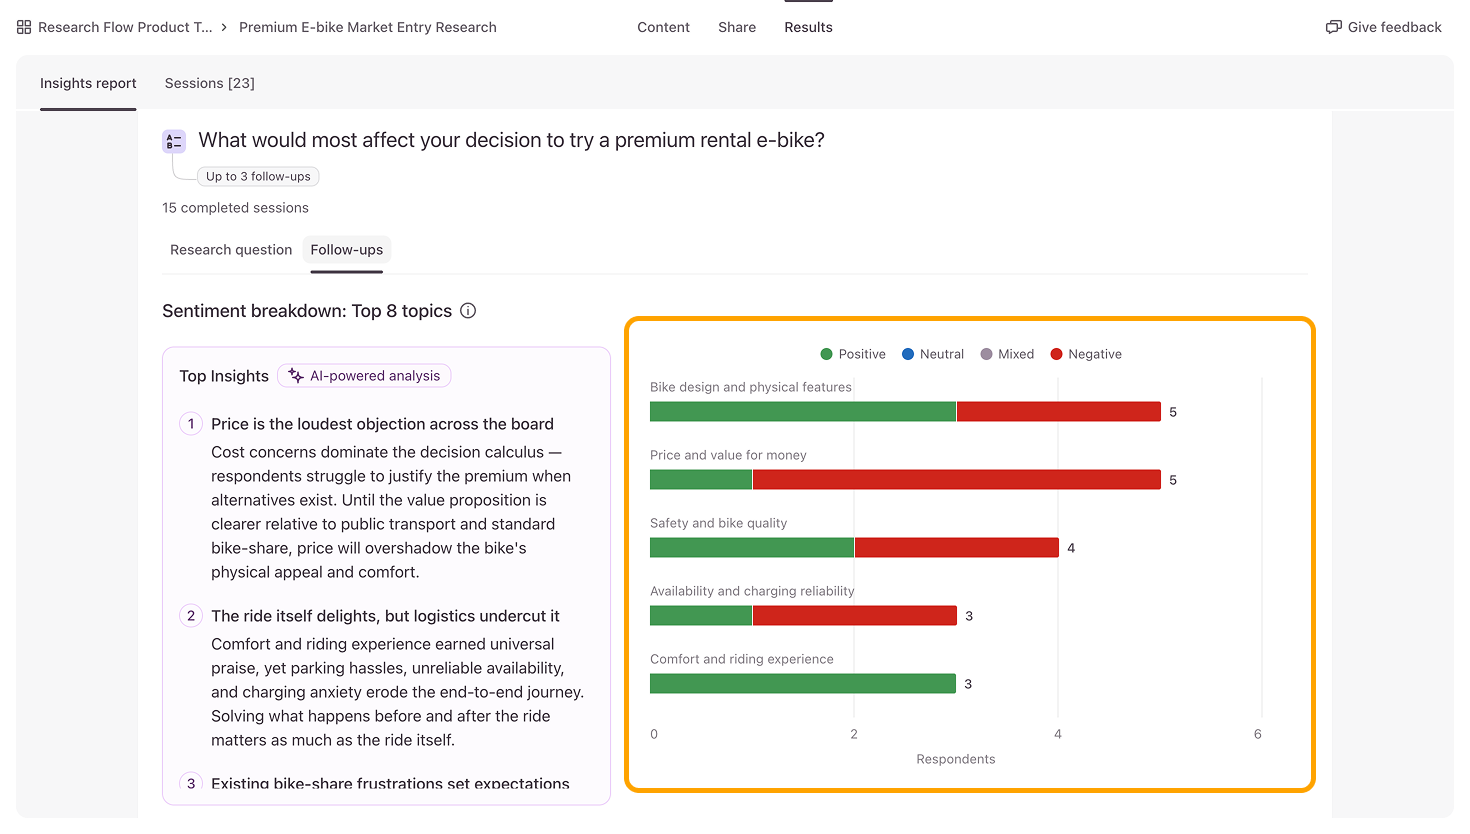Click the multiple-choice question type icon
Image resolution: width=1470 pixels, height=834 pixels.
tap(174, 141)
